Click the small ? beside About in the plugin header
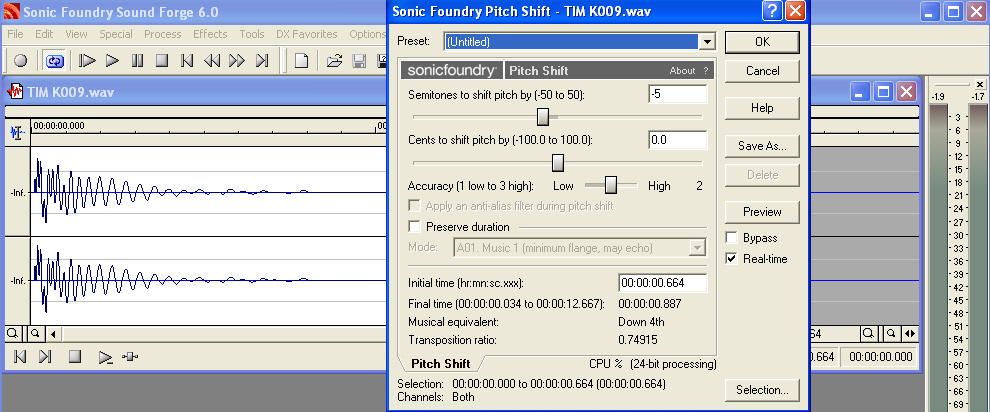This screenshot has width=990, height=412. 706,71
